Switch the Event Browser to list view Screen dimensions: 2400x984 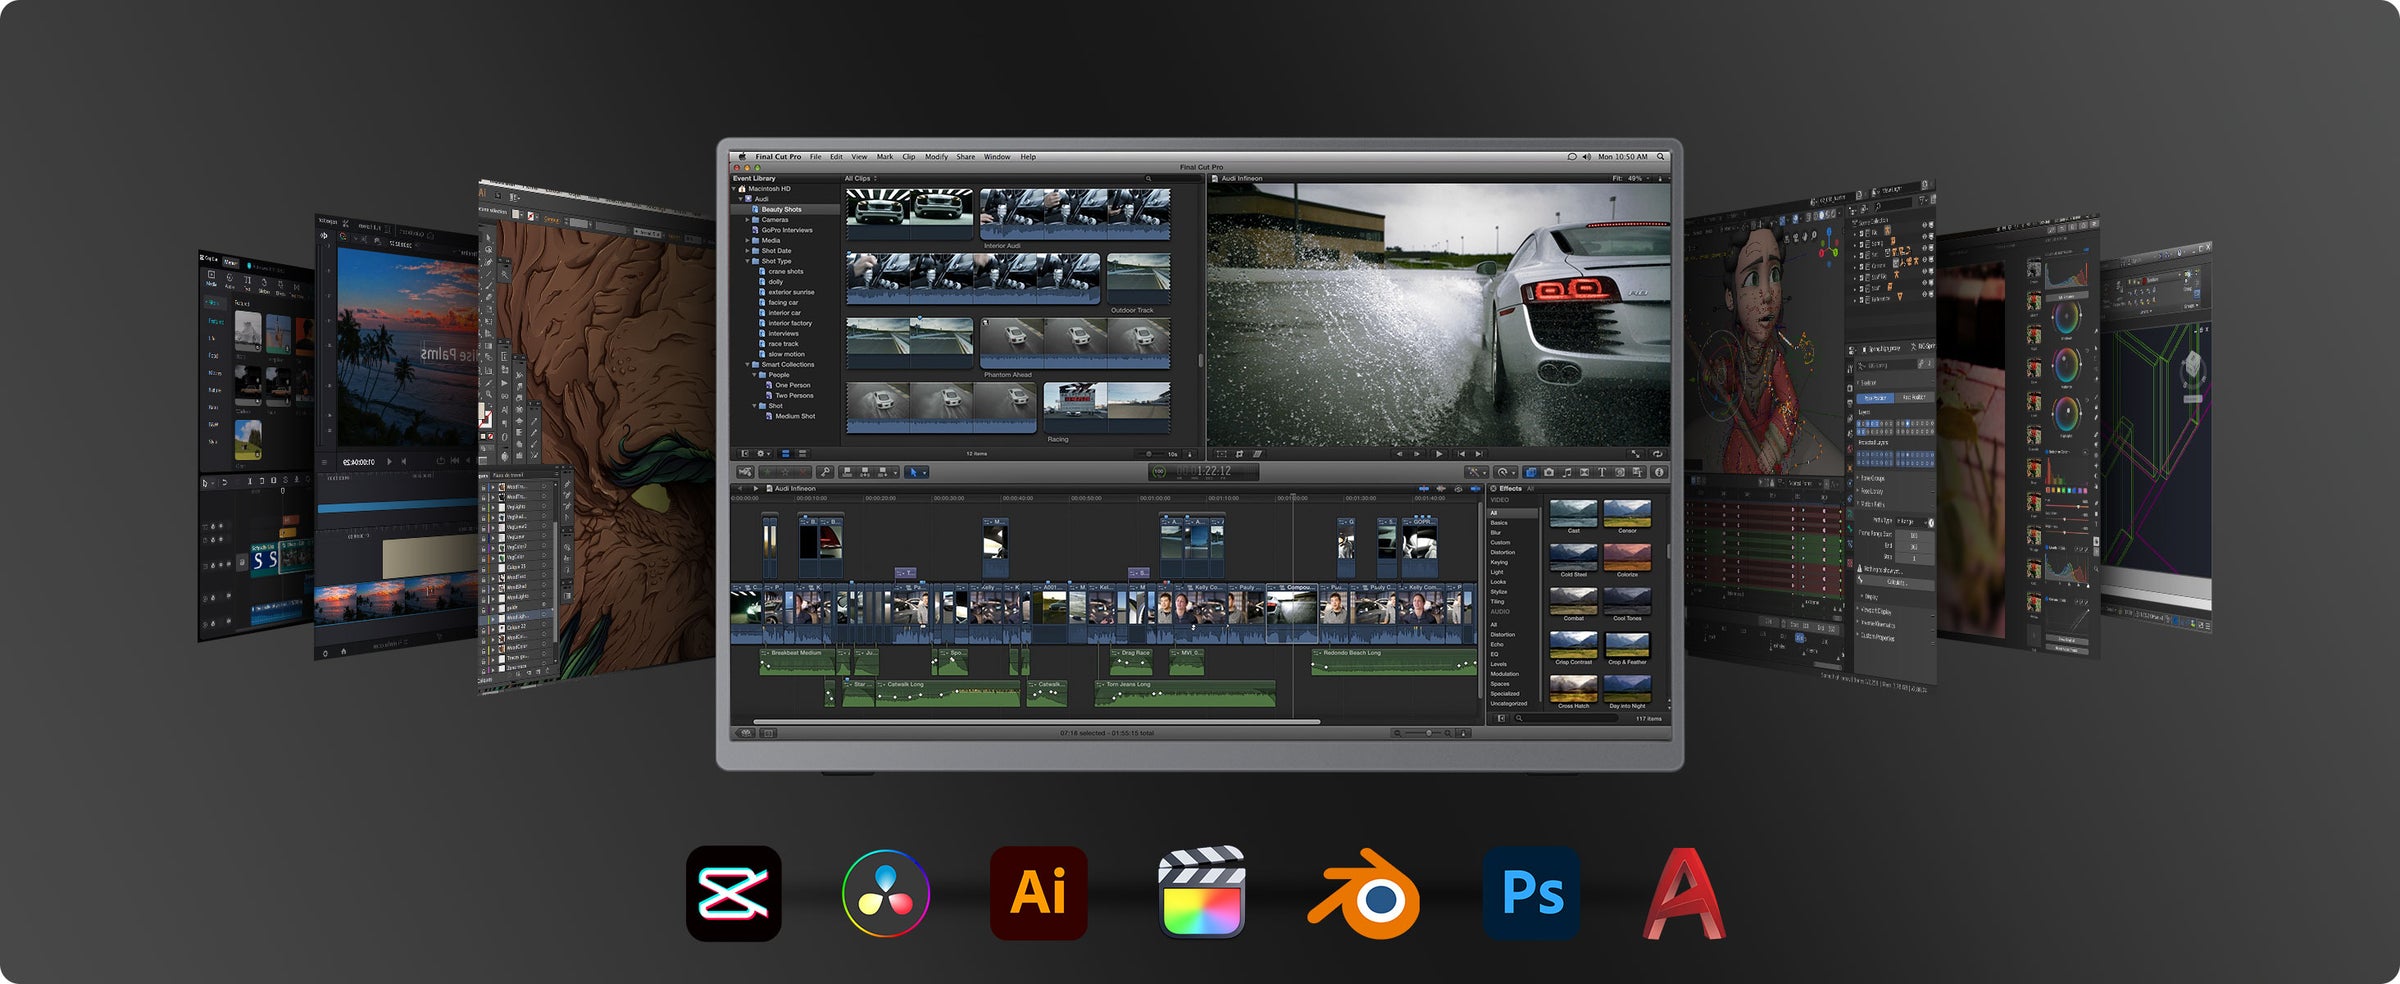[x=803, y=453]
